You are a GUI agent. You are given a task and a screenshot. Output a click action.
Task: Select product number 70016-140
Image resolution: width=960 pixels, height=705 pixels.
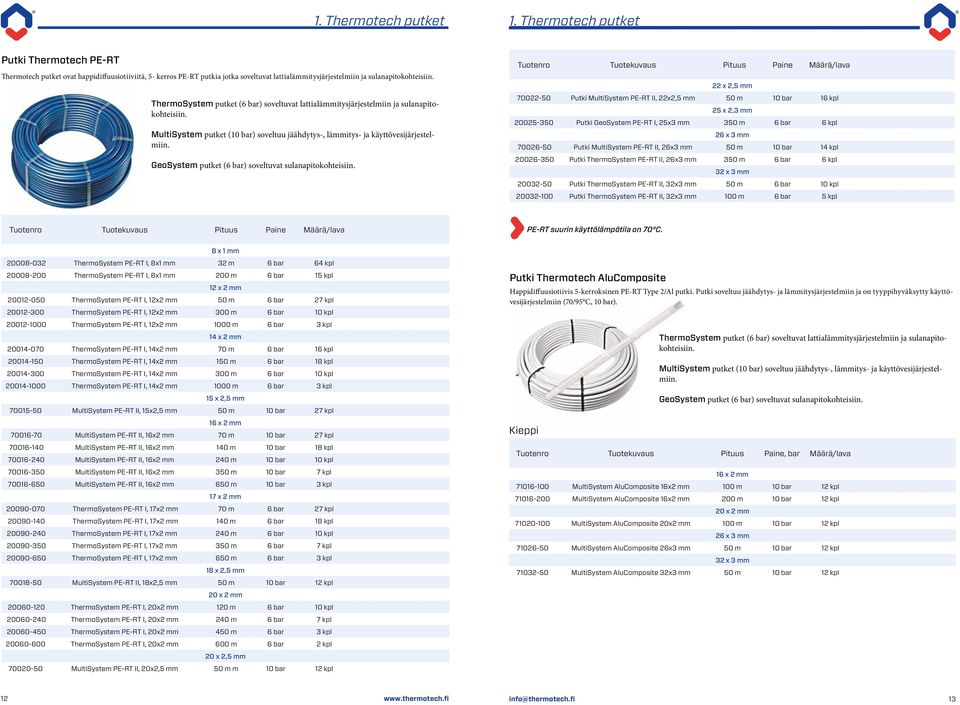click(26, 447)
